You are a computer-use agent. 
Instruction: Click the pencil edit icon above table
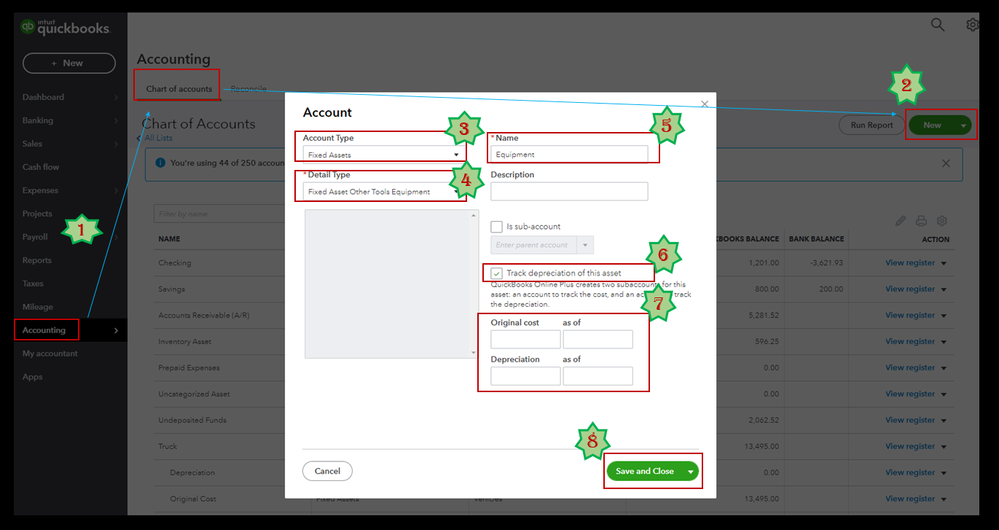pos(900,221)
